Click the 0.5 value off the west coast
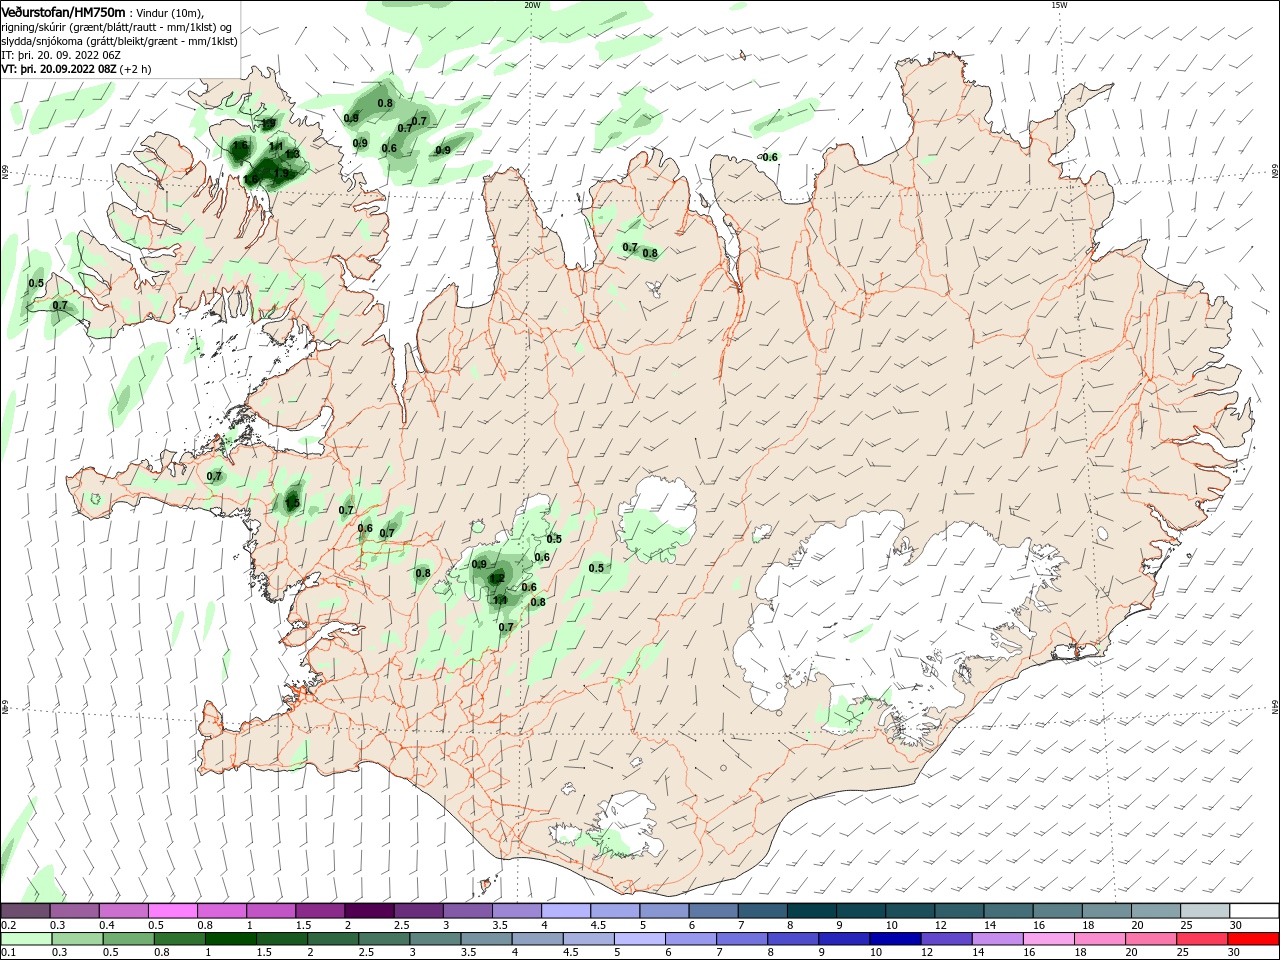 click(x=36, y=283)
